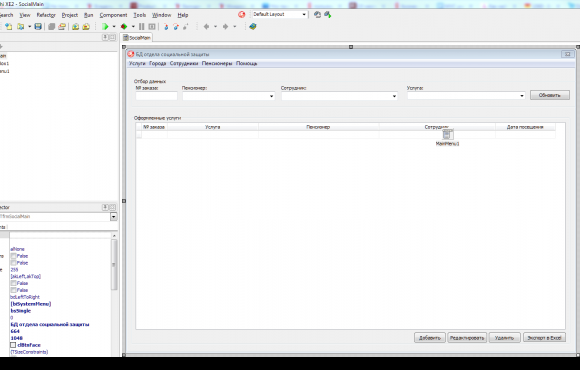Click the Пенсионер grid column header
Screen dimensions: 580x370
click(x=318, y=127)
